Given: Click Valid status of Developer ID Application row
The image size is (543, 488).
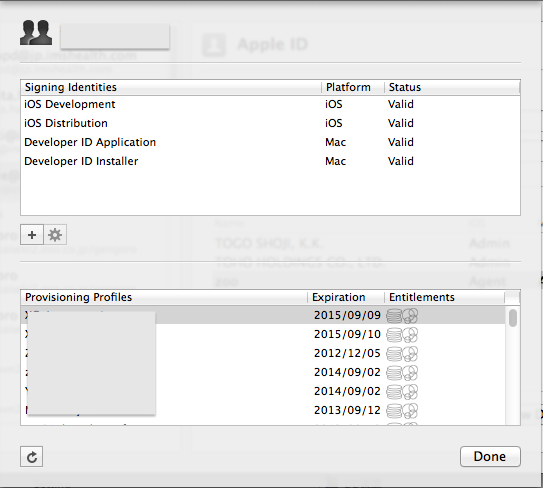Looking at the screenshot, I should click(401, 142).
